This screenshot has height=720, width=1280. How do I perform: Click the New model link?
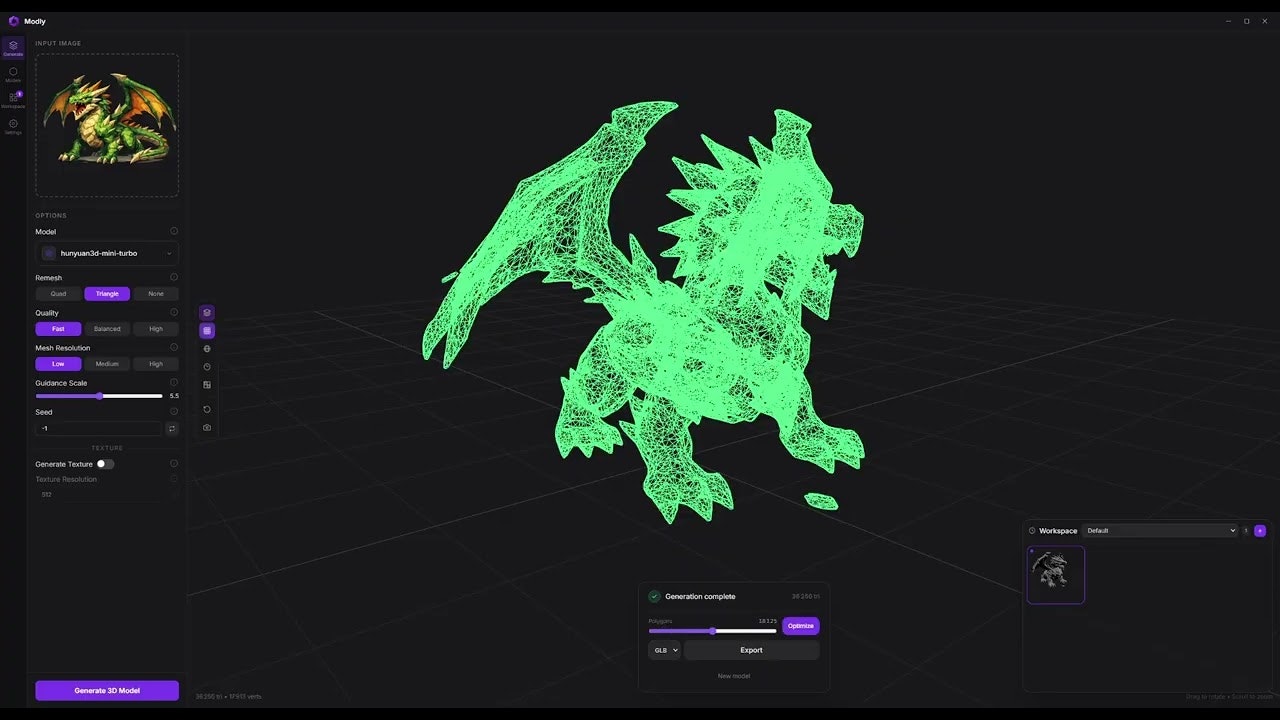click(734, 676)
